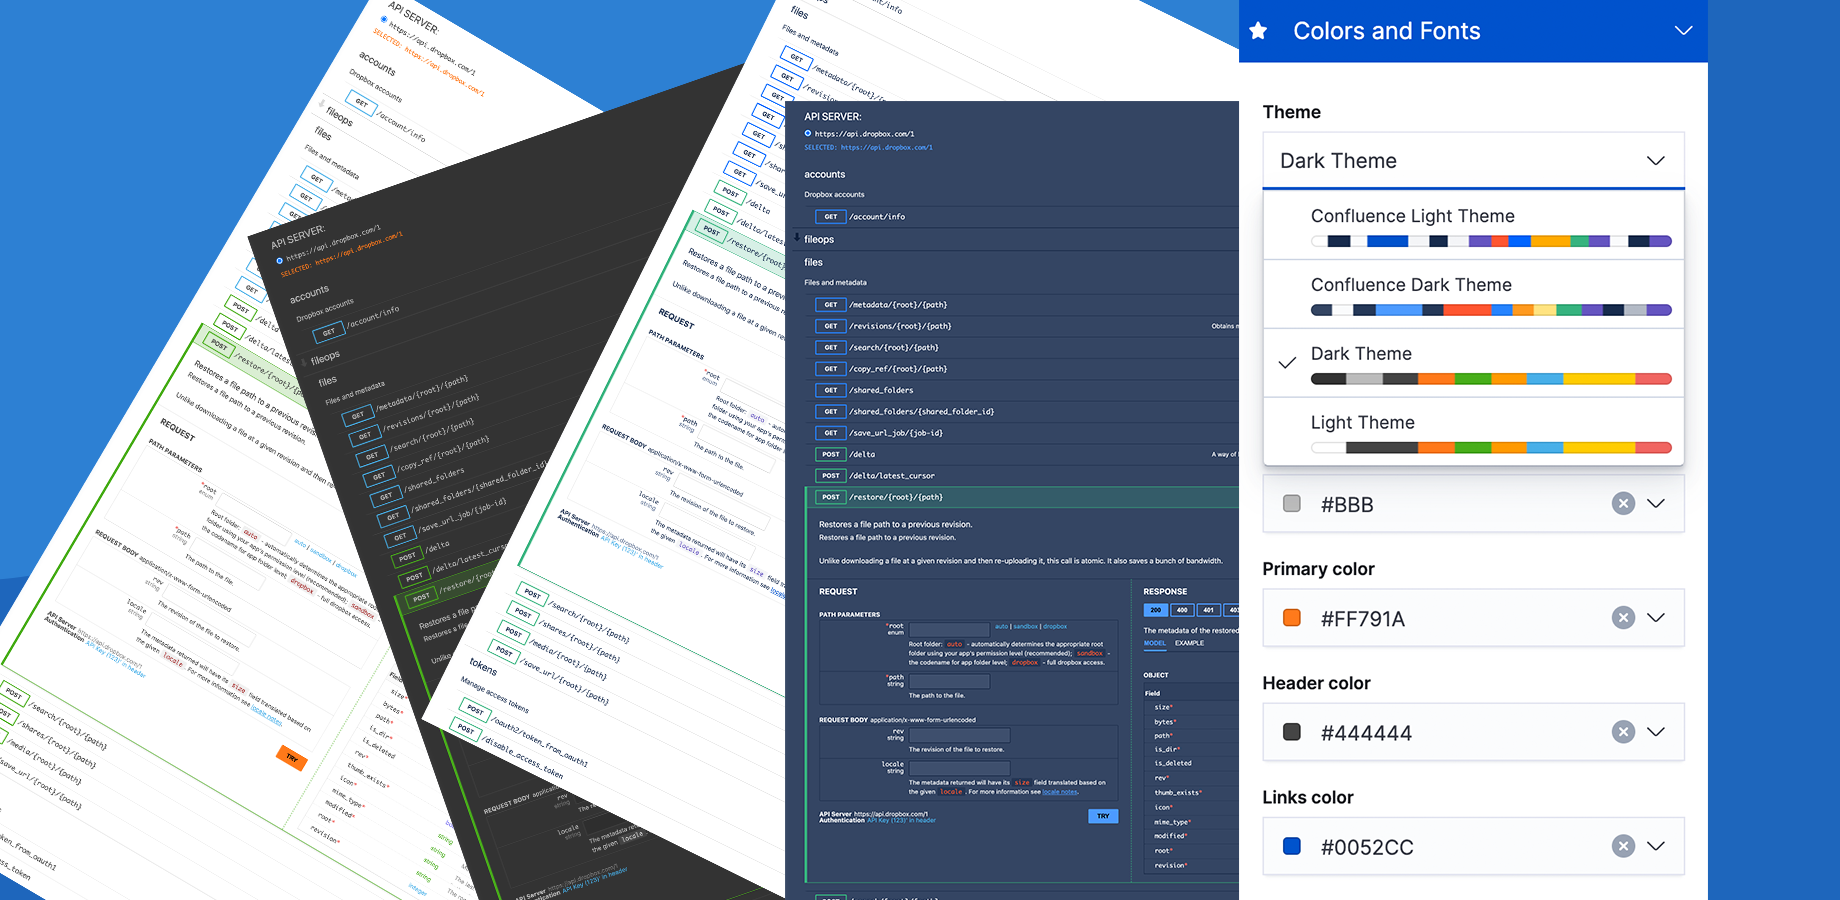Pick the 'auto' enum value link

1001,627
